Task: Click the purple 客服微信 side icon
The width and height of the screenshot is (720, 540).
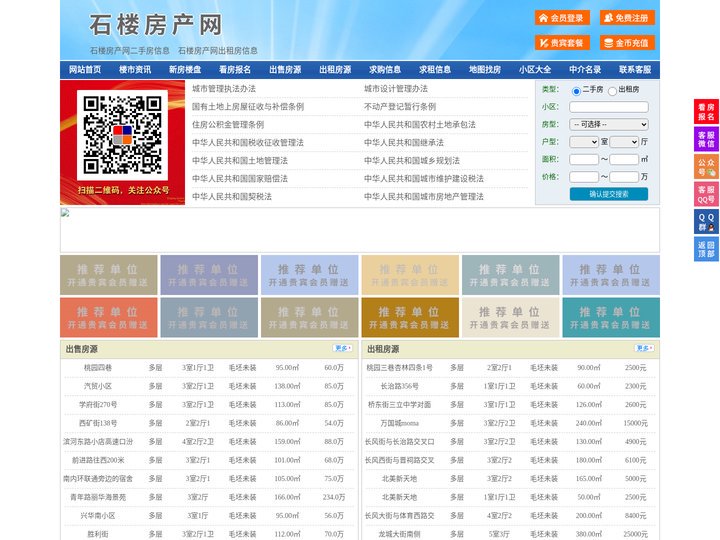Action: (706, 139)
